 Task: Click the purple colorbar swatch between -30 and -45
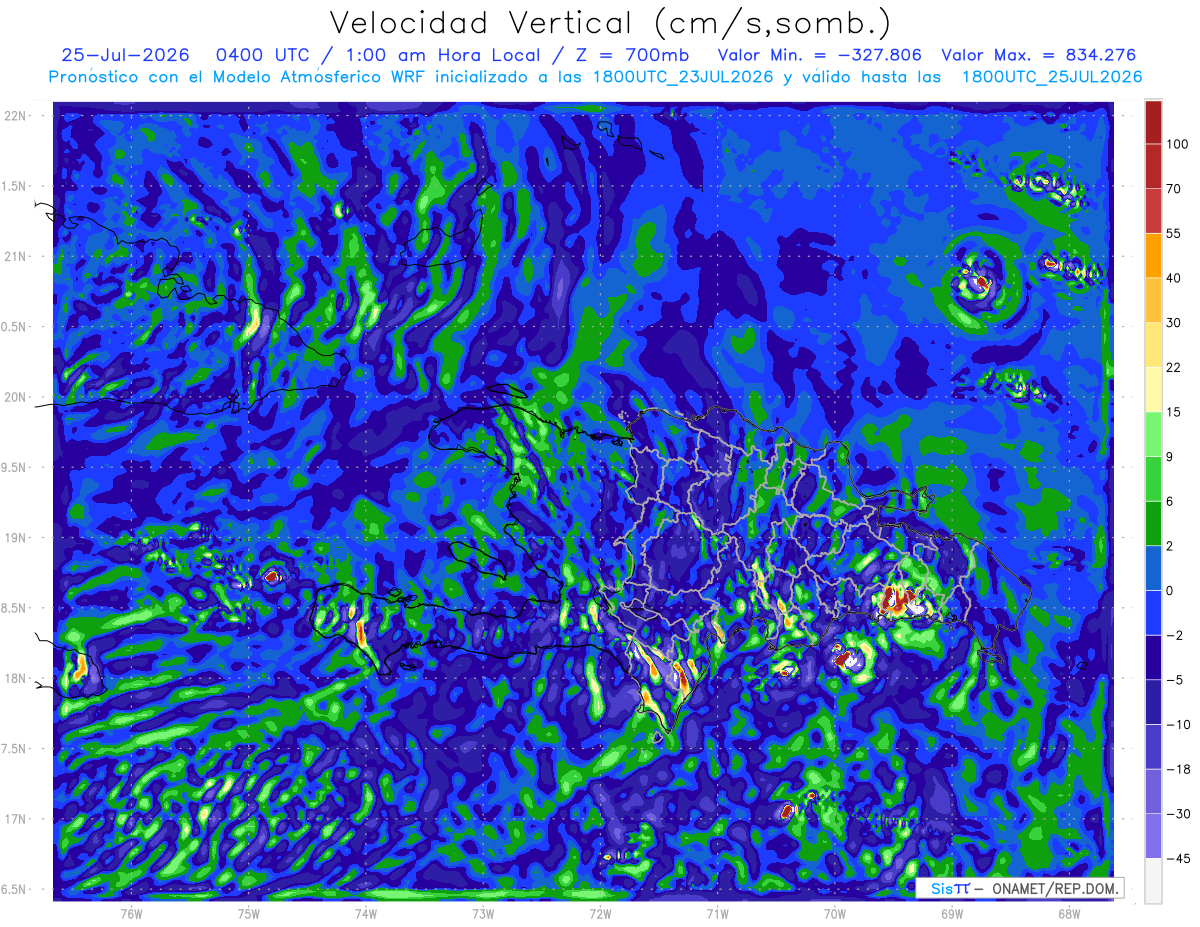click(x=1153, y=835)
